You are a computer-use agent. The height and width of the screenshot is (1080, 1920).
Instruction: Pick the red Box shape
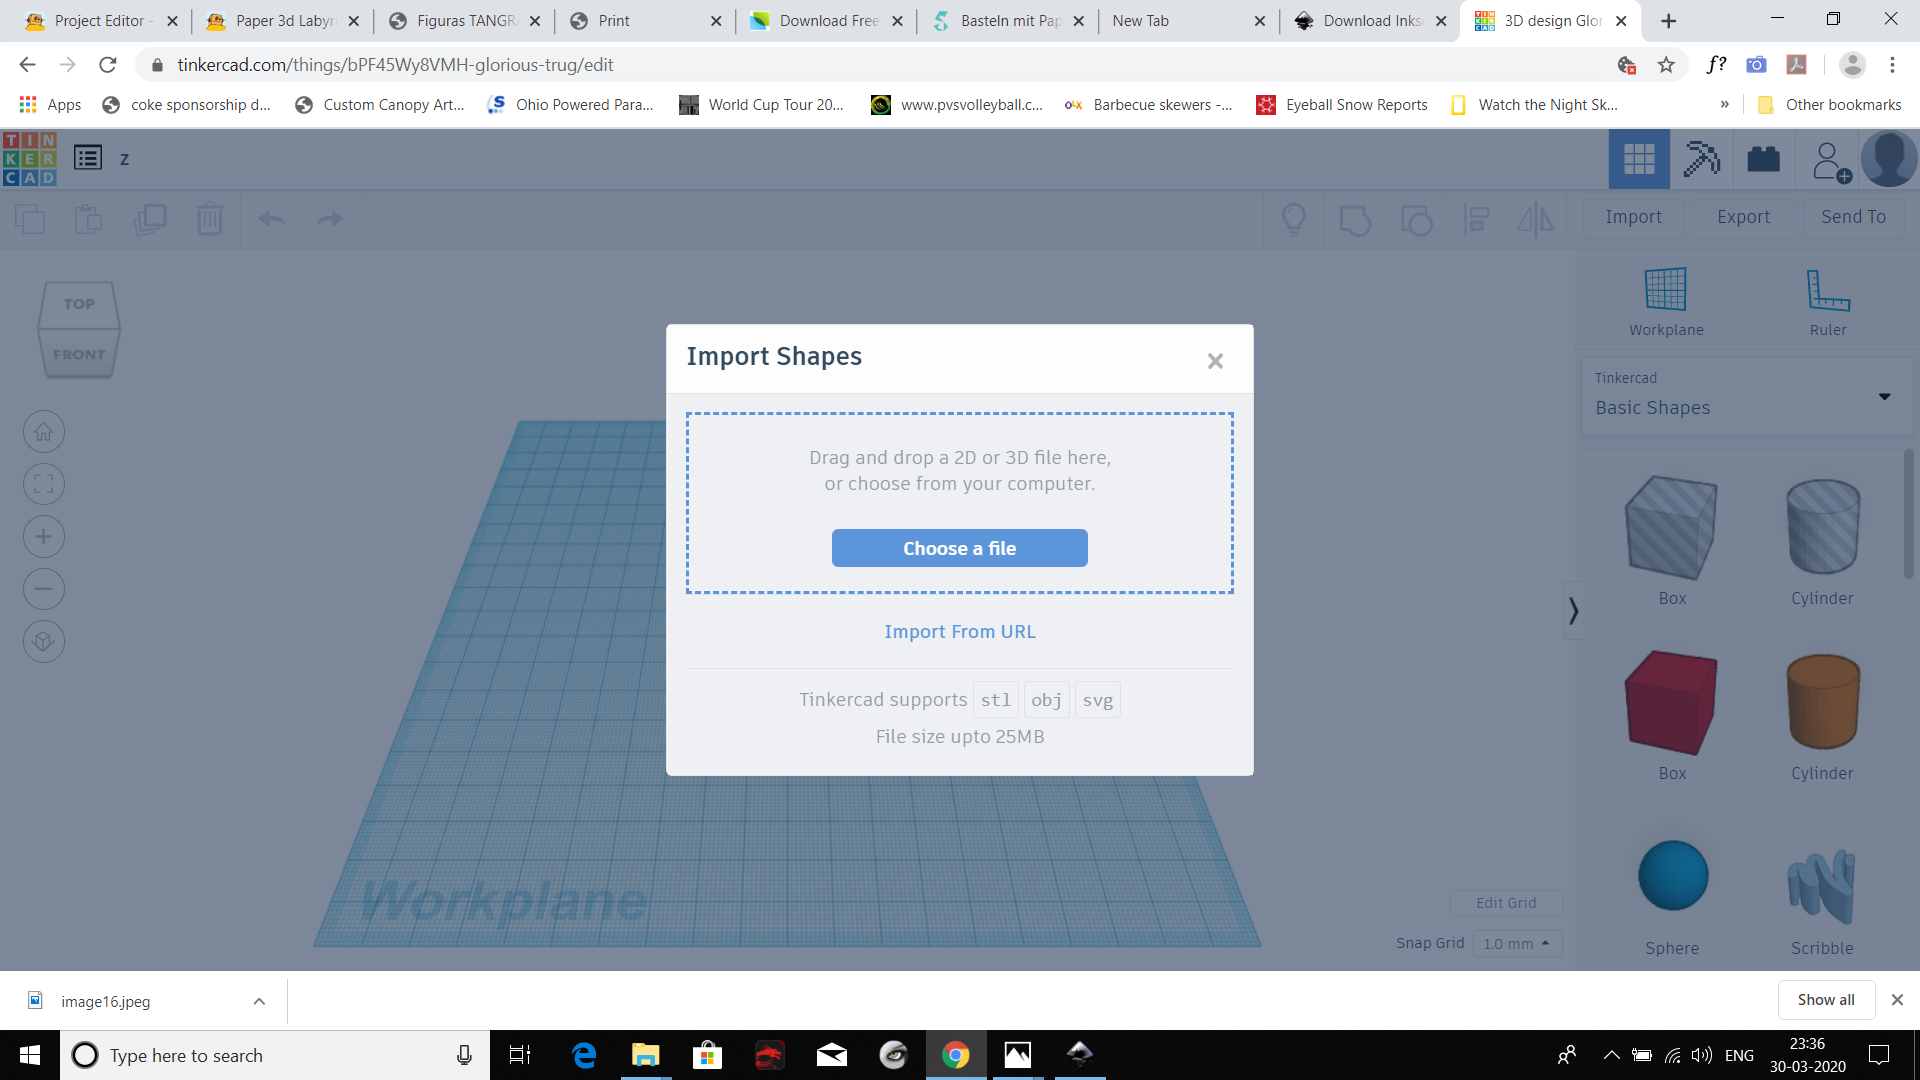[1671, 702]
